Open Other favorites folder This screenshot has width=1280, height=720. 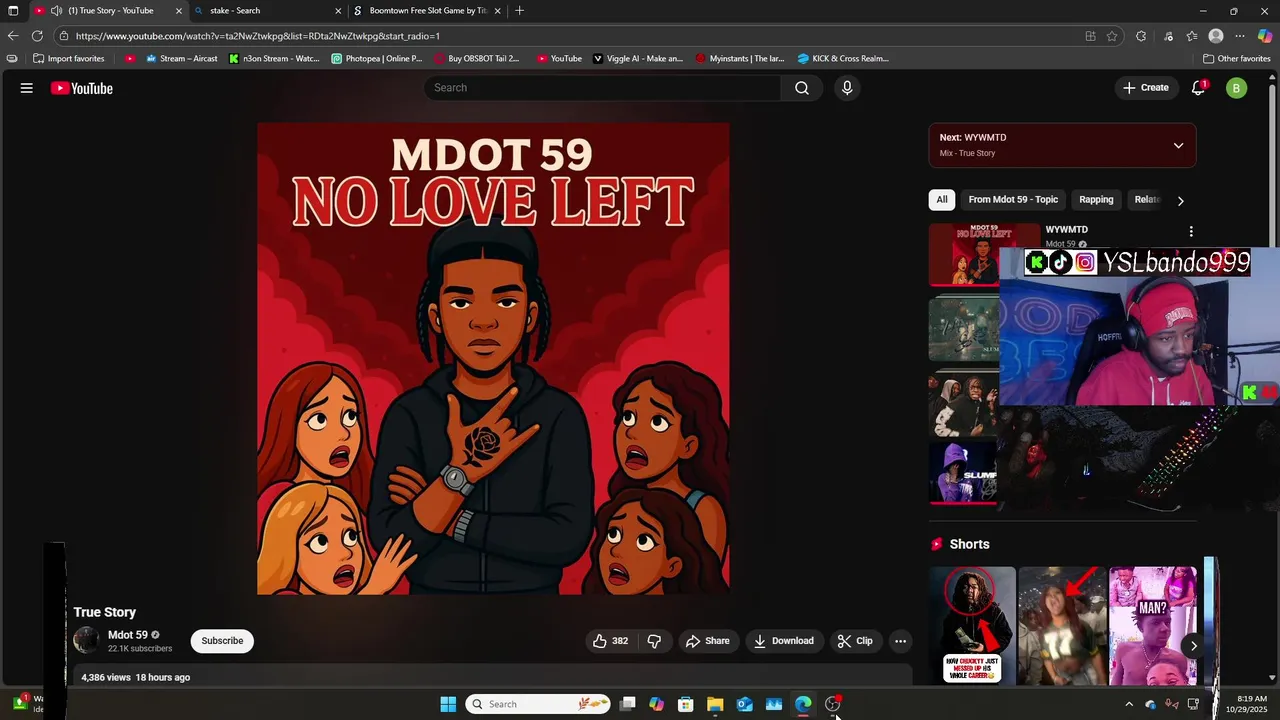coord(1237,58)
